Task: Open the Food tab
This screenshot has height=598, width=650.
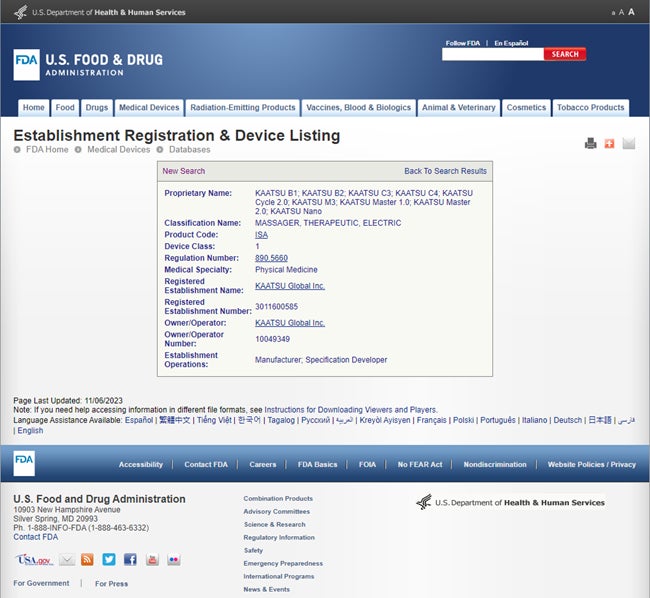Action: (x=65, y=108)
